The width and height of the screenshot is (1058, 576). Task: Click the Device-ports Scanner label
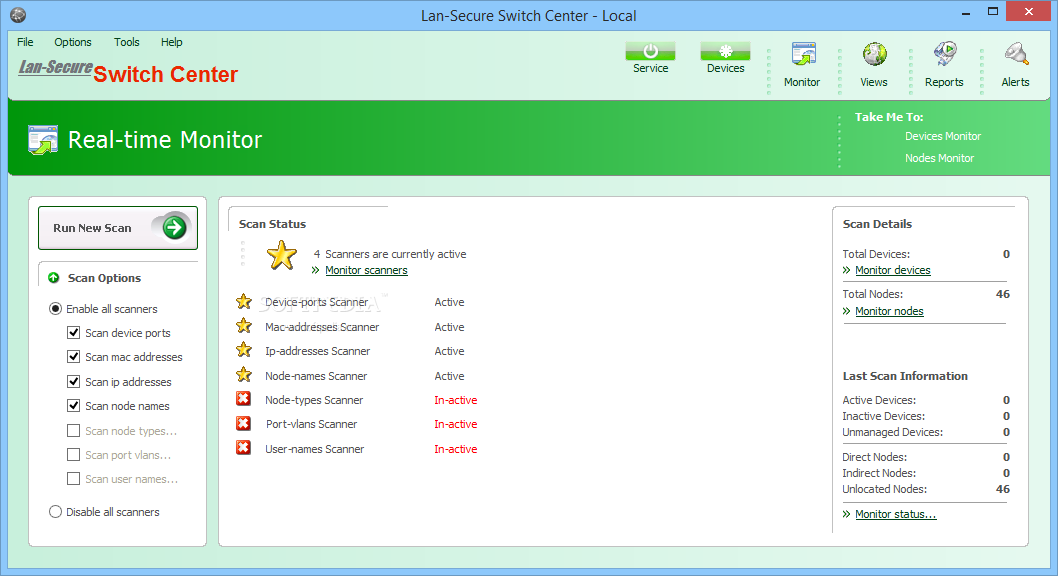[x=316, y=302]
